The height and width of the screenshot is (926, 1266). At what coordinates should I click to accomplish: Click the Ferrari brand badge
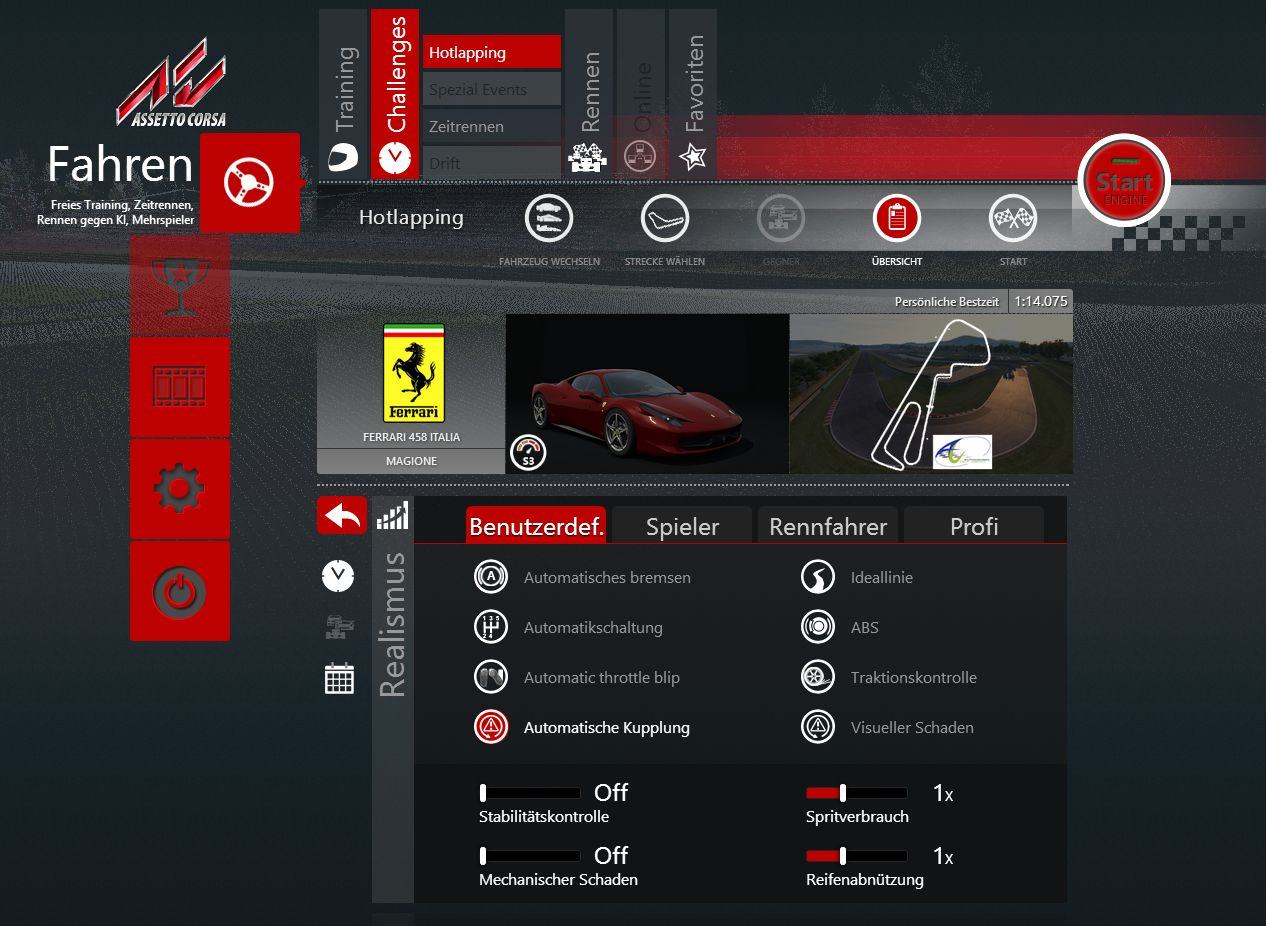pyautogui.click(x=413, y=372)
